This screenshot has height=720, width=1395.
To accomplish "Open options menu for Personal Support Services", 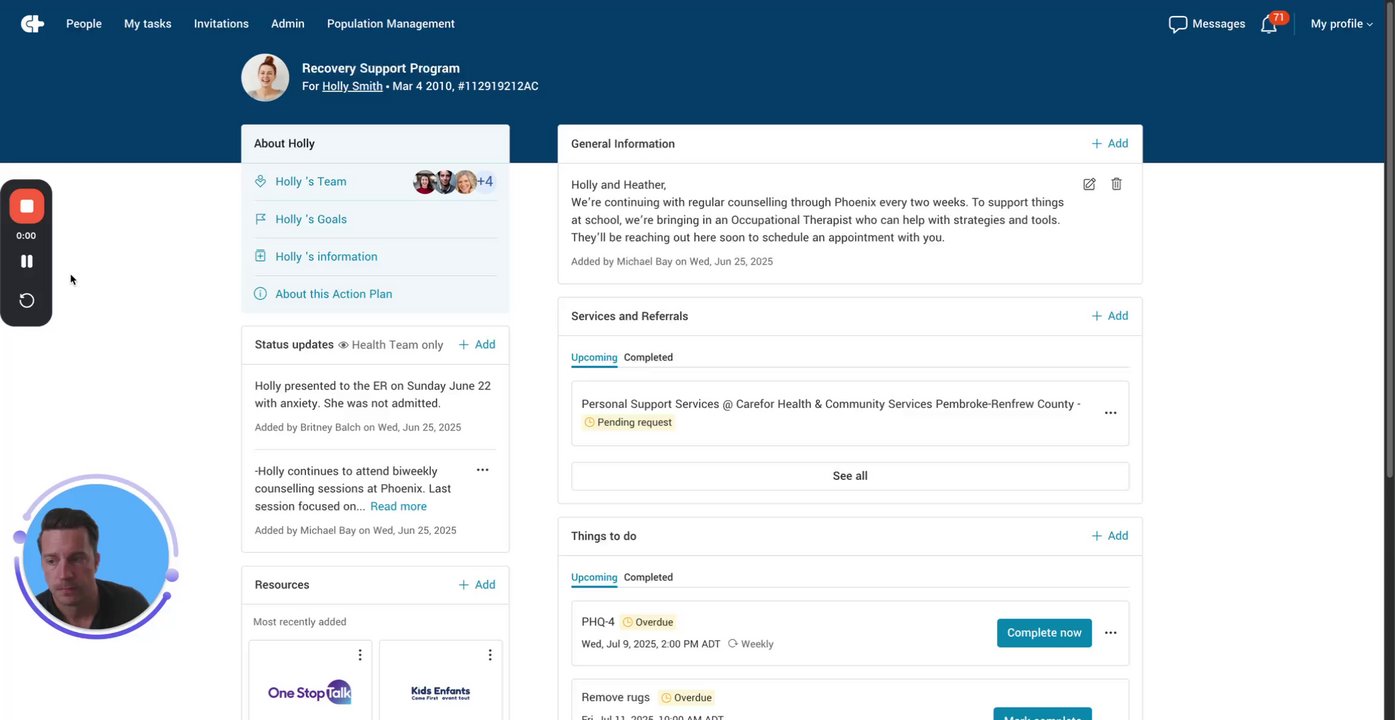I will [x=1110, y=413].
